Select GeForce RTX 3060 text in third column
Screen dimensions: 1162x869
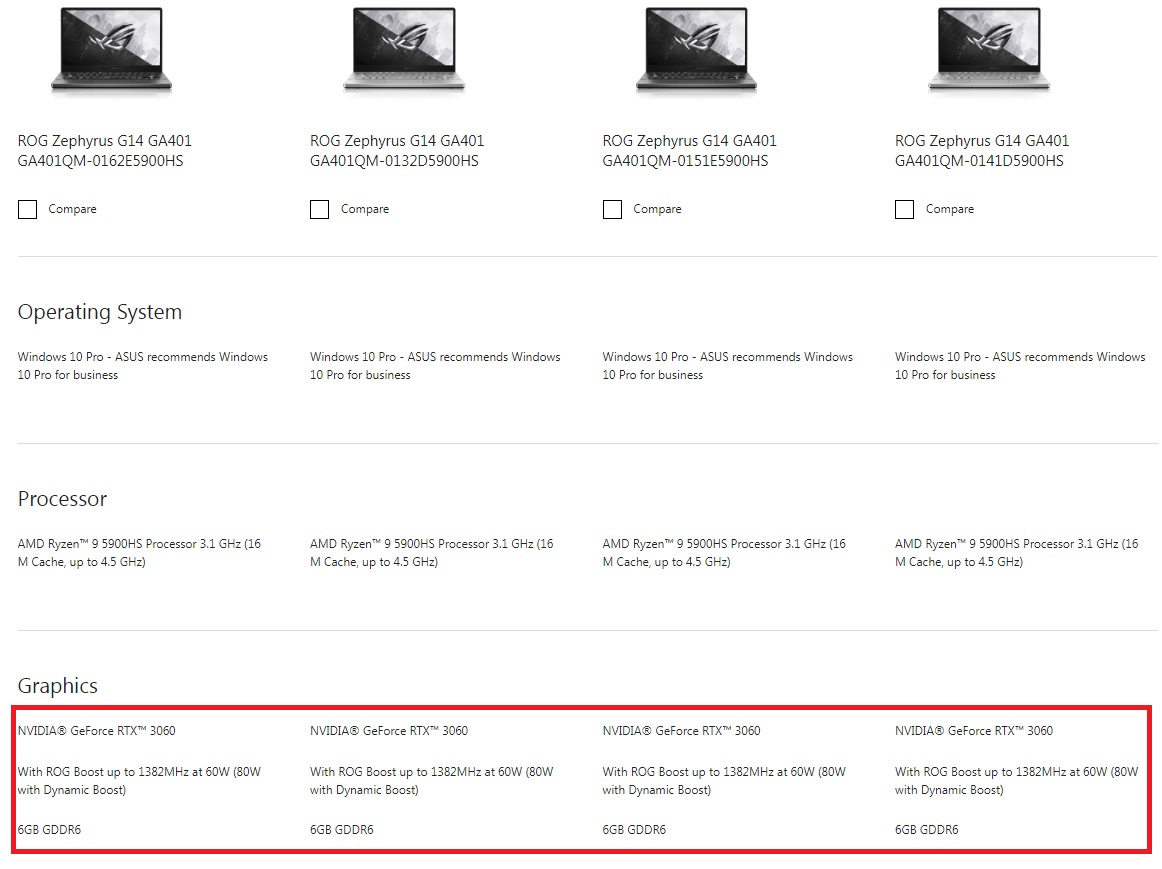tap(681, 731)
